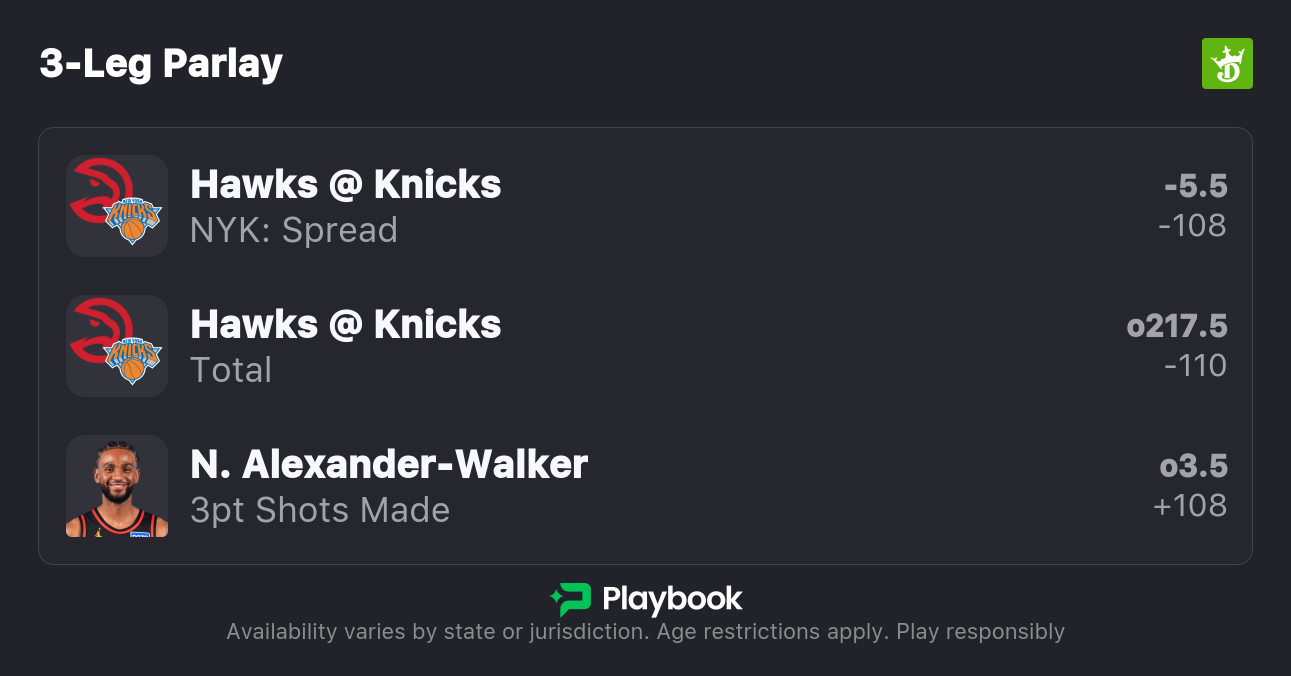Click the -108 odds for the spread

pyautogui.click(x=1192, y=226)
